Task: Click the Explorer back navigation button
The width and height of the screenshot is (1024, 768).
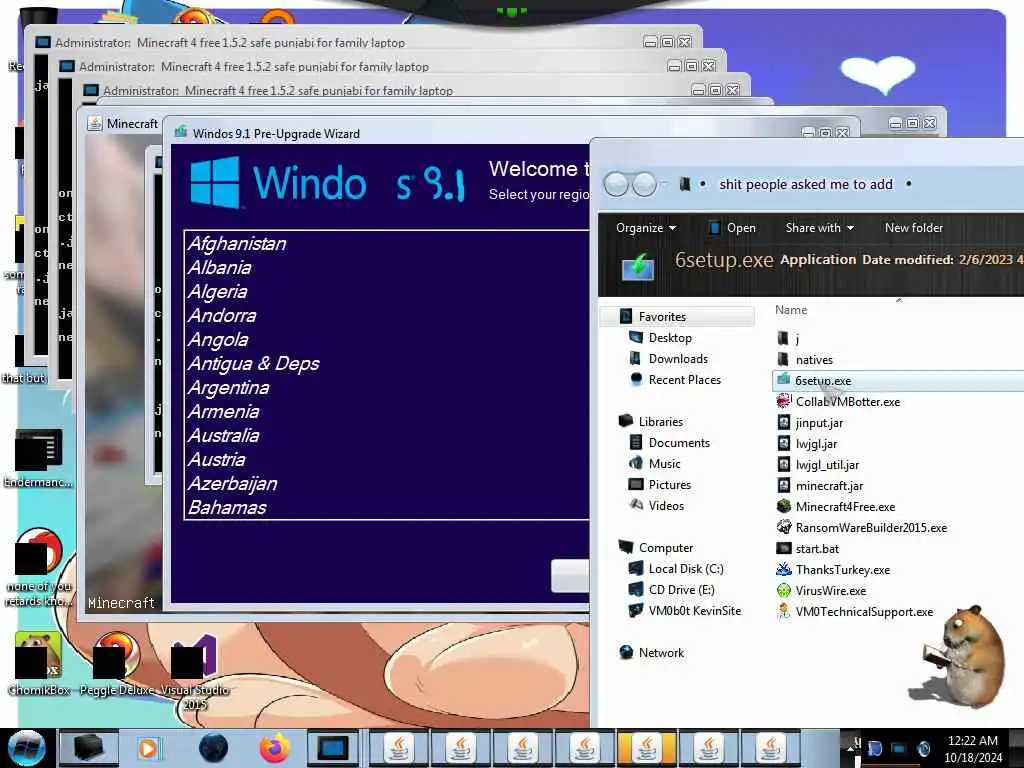Action: click(x=616, y=184)
